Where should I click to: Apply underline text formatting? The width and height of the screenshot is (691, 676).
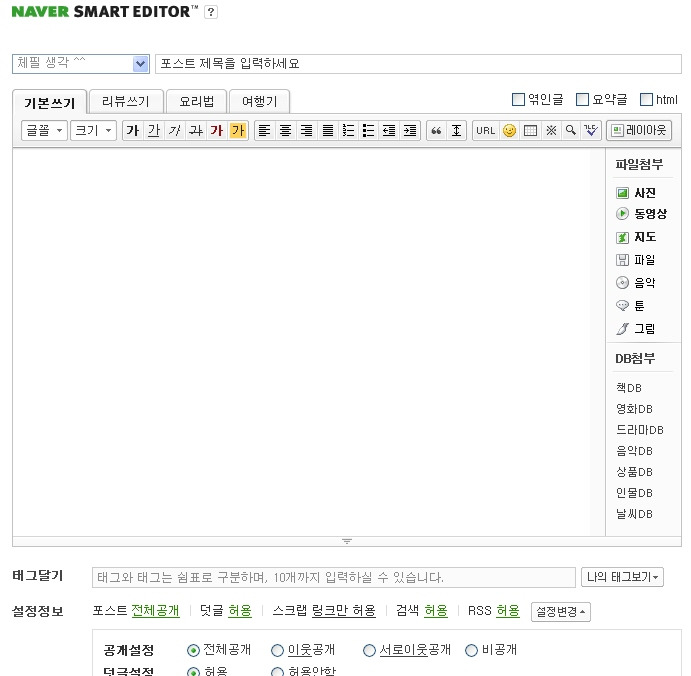154,130
